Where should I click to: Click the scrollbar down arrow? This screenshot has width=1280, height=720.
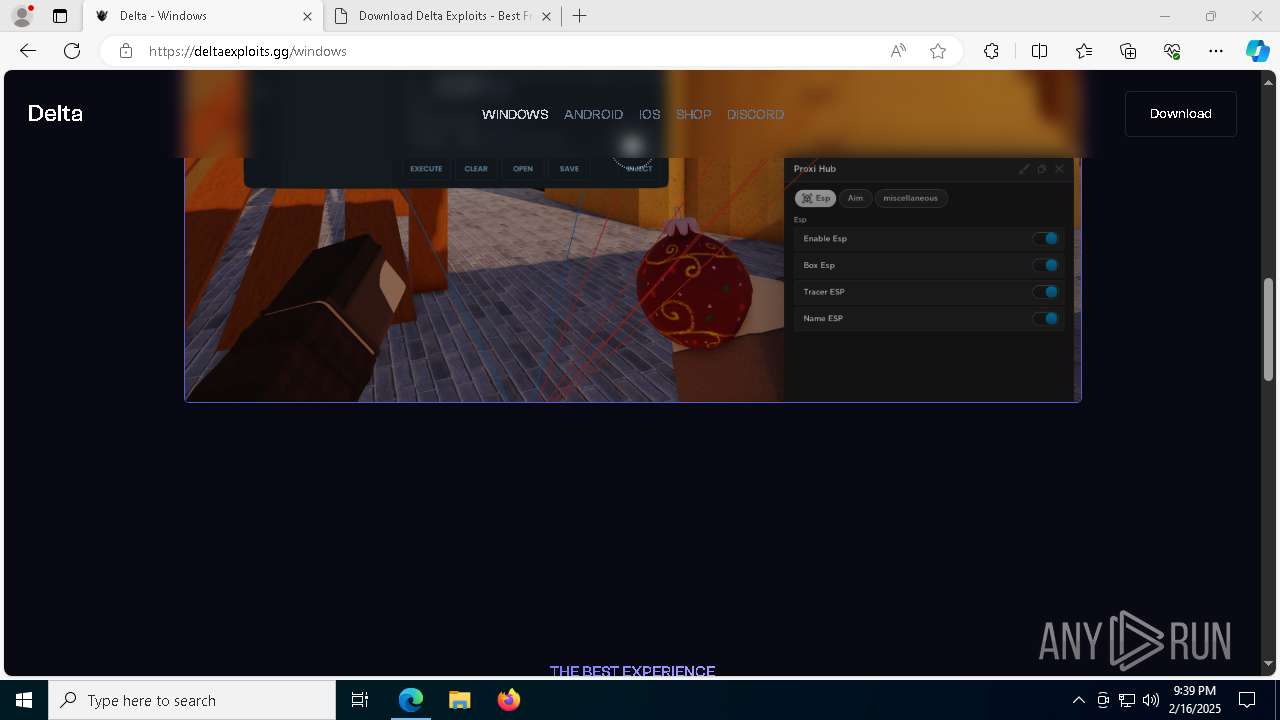(1268, 663)
